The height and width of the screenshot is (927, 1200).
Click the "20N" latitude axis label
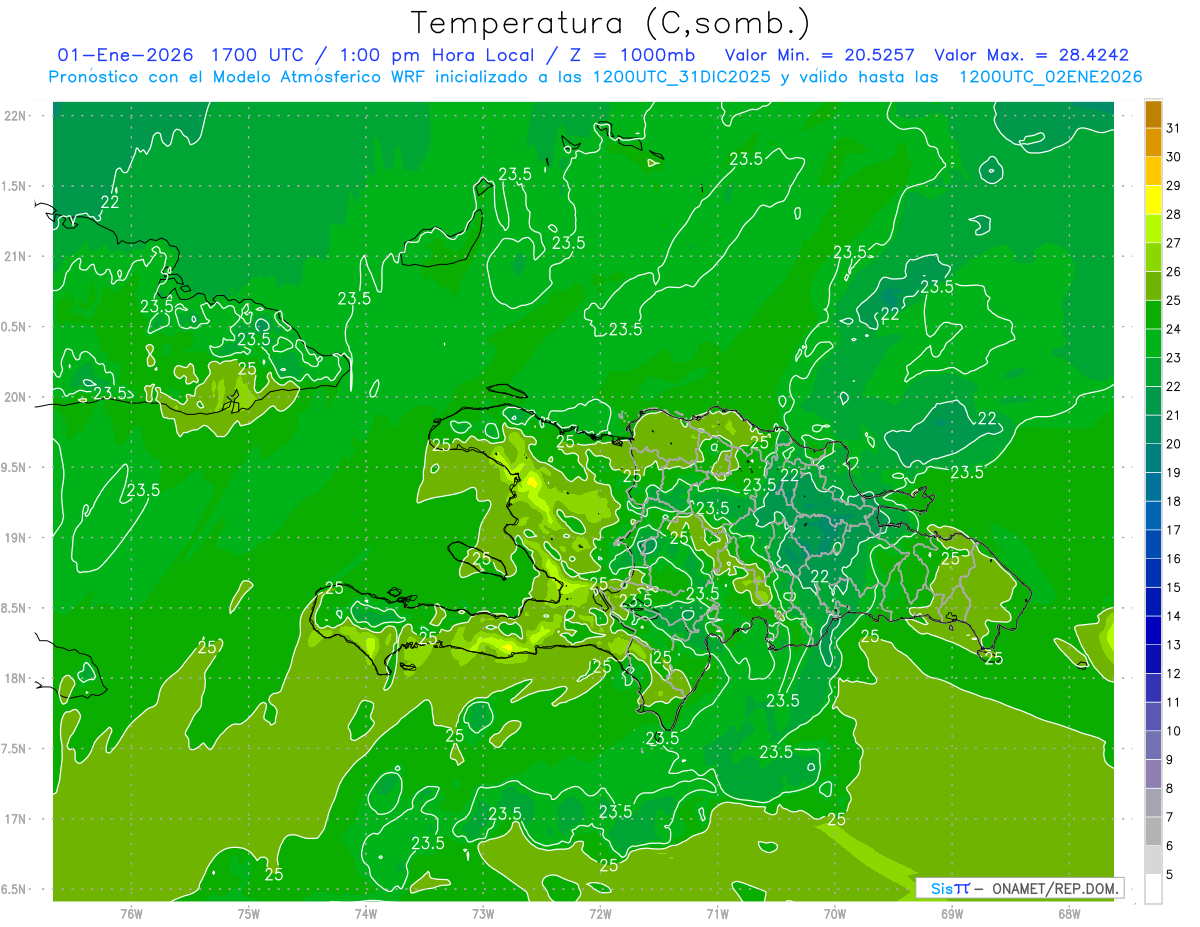(x=16, y=397)
